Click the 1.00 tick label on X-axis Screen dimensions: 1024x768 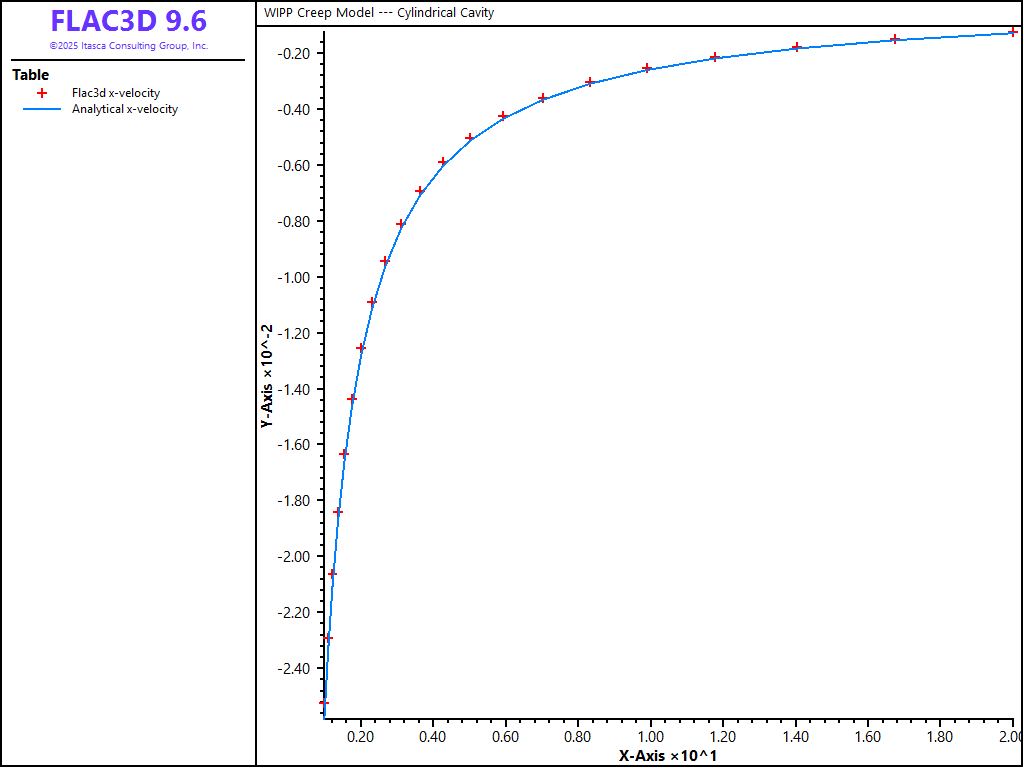point(650,737)
